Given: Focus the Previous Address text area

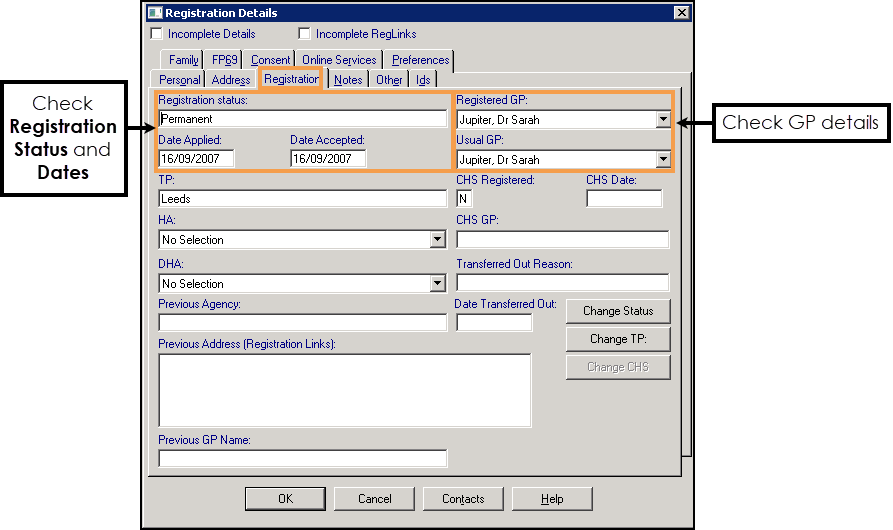Looking at the screenshot, I should click(344, 390).
